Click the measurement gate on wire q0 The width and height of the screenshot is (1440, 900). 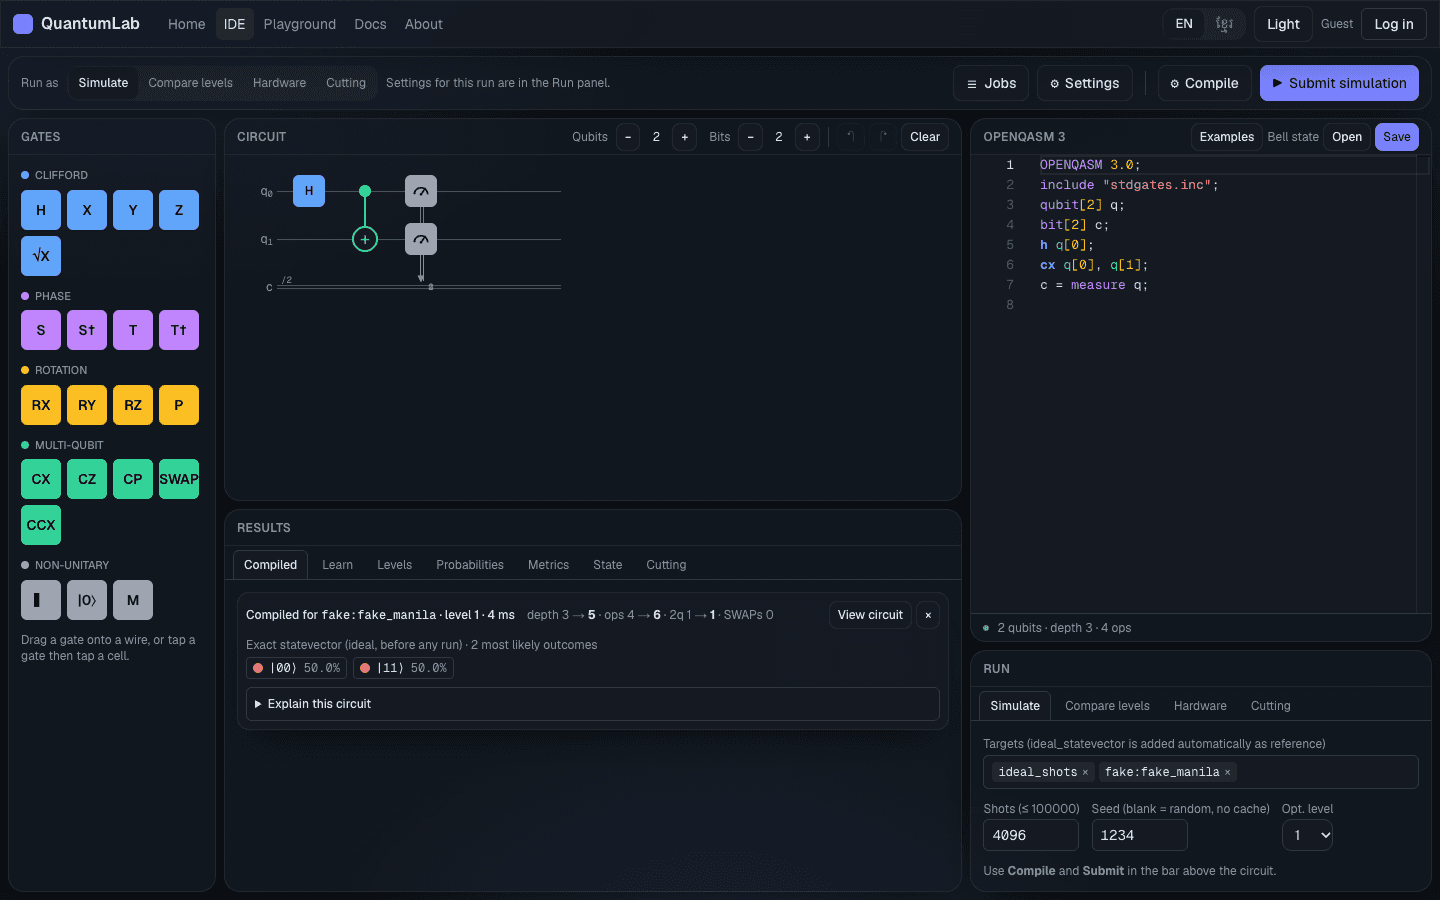coord(421,191)
